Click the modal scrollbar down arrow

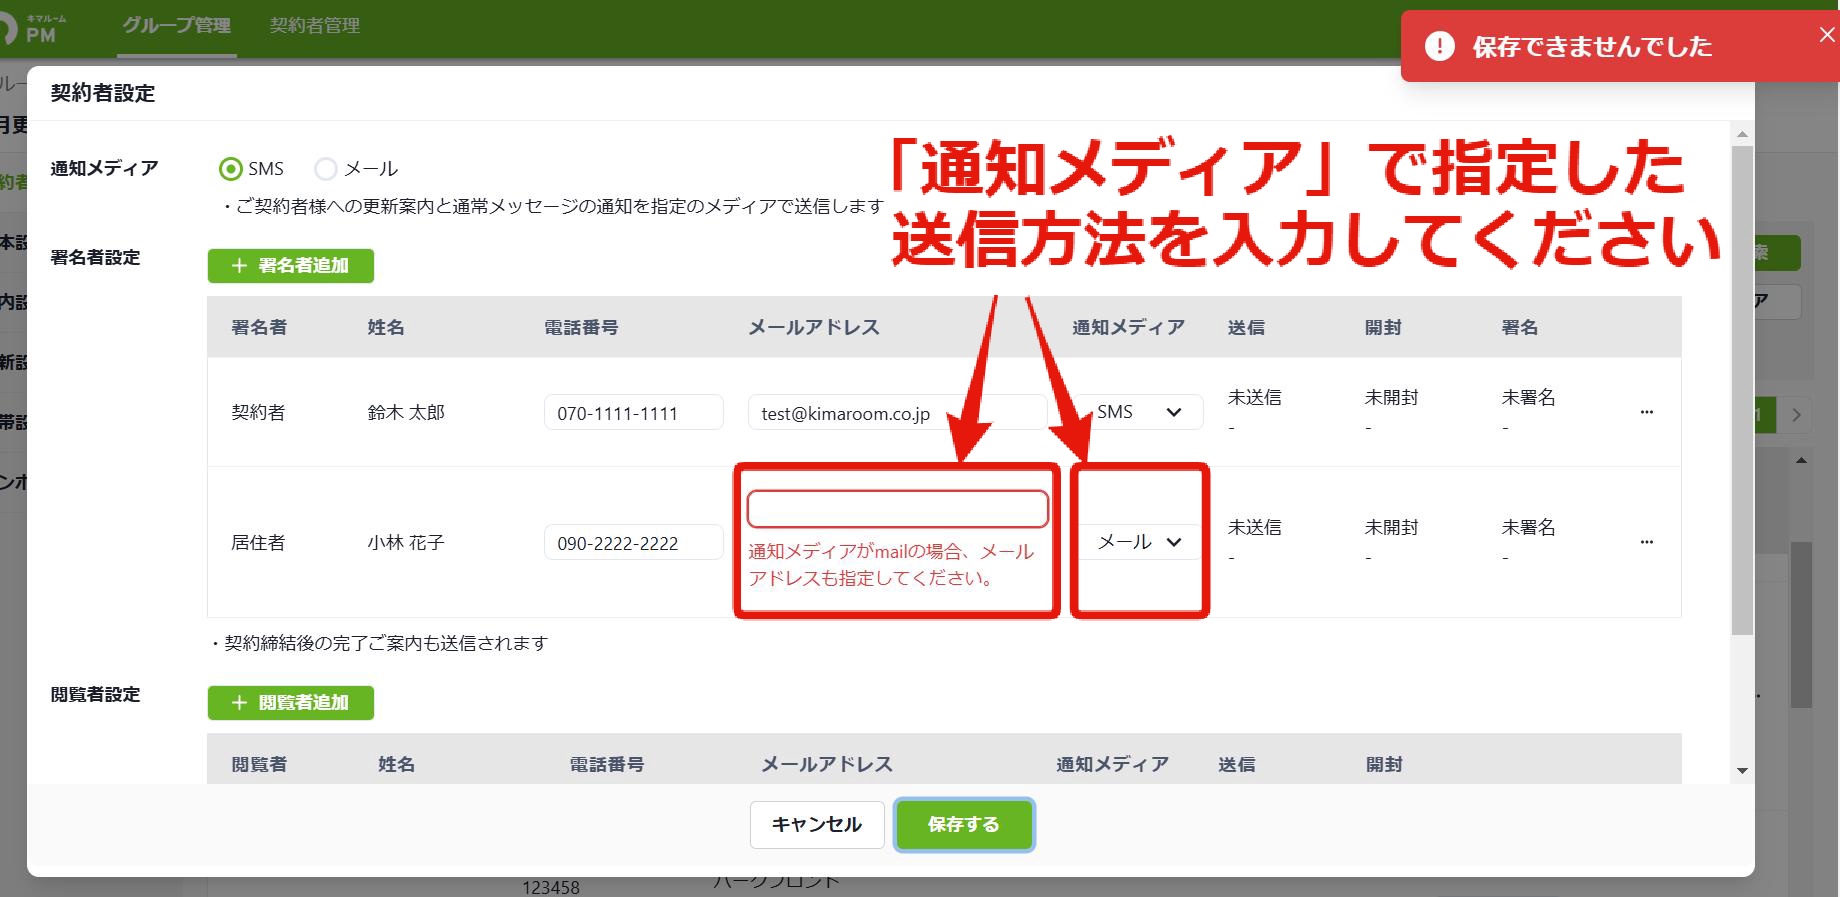point(1742,770)
